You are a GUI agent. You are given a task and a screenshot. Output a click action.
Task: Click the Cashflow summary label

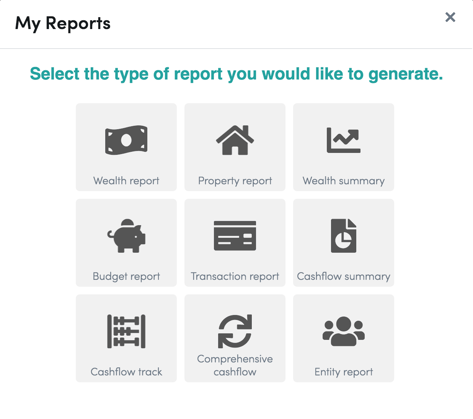343,276
